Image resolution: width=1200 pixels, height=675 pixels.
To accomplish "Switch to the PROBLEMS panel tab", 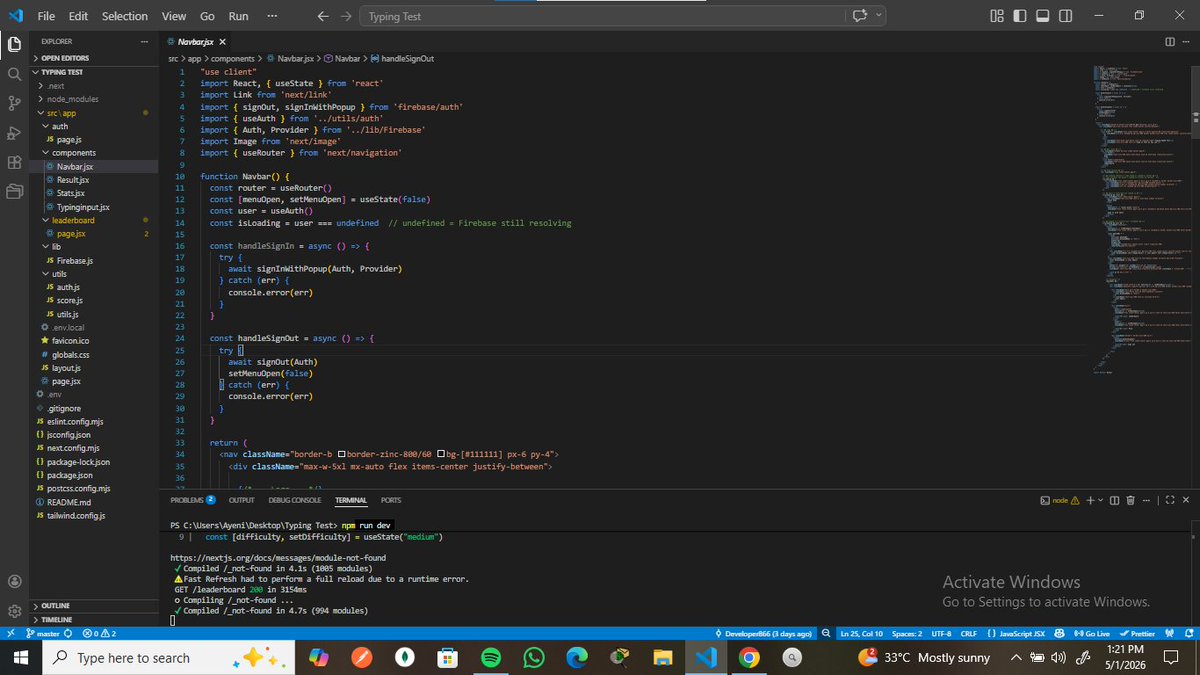I will click(x=192, y=500).
